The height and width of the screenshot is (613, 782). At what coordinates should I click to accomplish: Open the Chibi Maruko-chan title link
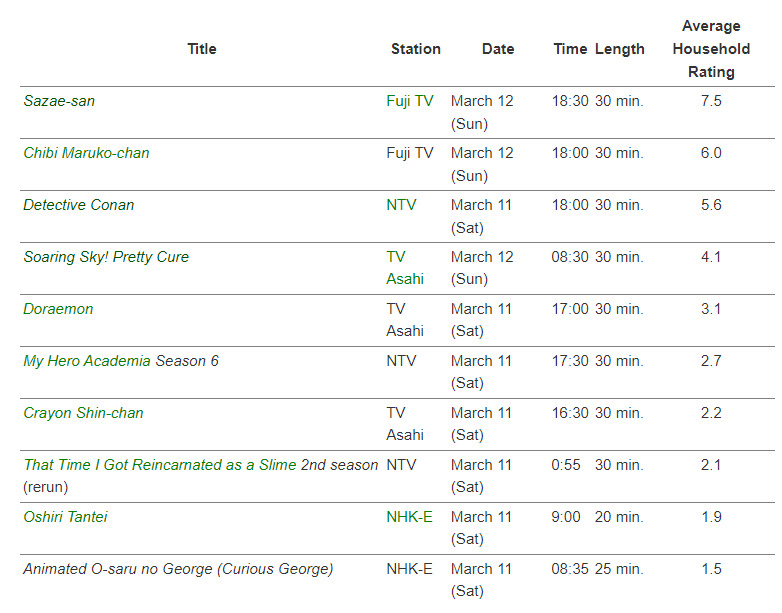coord(86,153)
